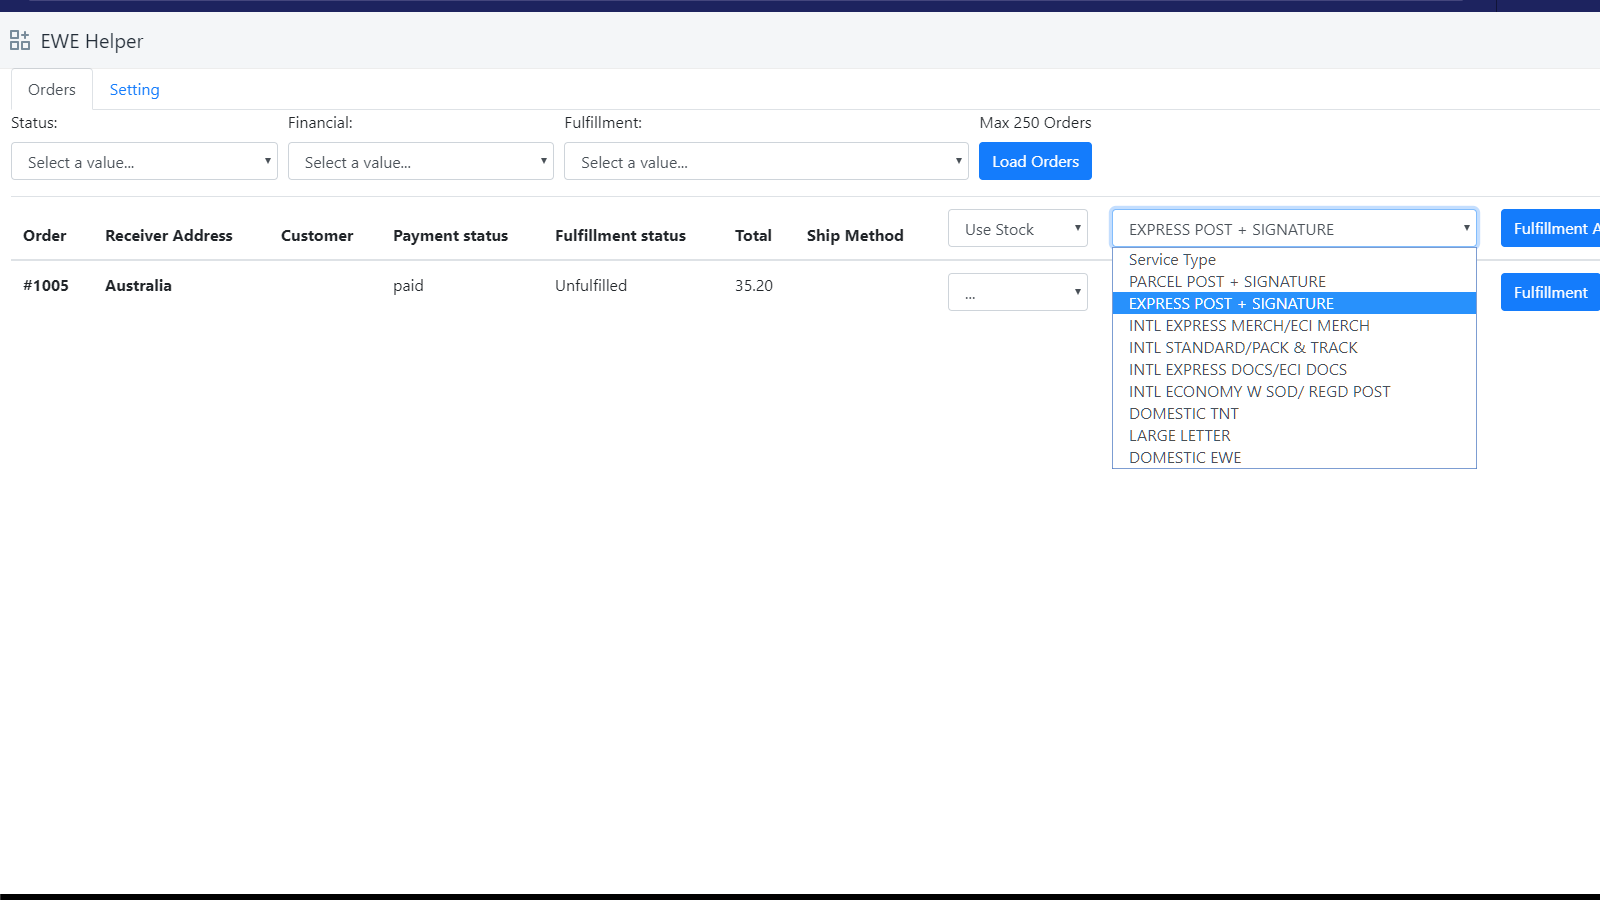Viewport: 1600px width, 900px height.
Task: Click the Australia receiver address cell
Action: point(138,285)
